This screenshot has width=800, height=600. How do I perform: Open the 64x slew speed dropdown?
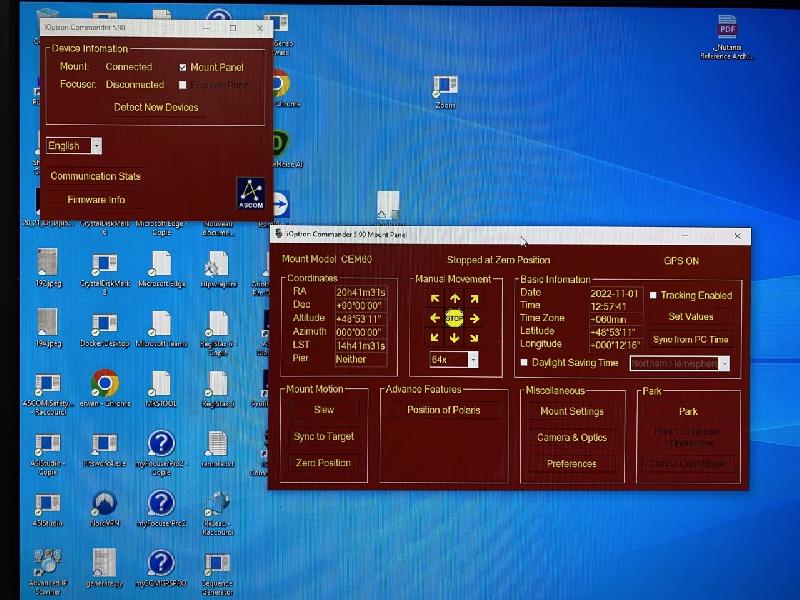[x=454, y=360]
